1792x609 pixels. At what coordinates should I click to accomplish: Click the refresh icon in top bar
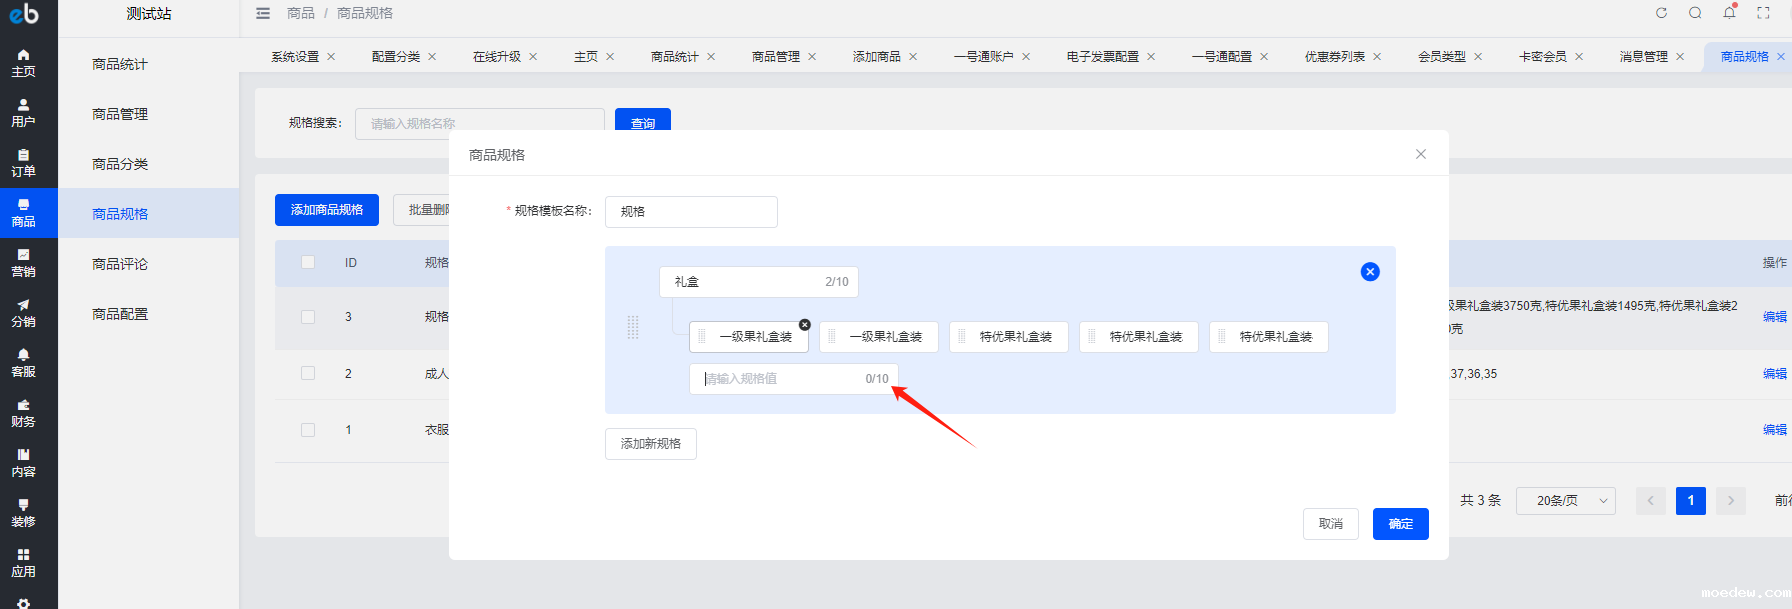pos(1661,13)
